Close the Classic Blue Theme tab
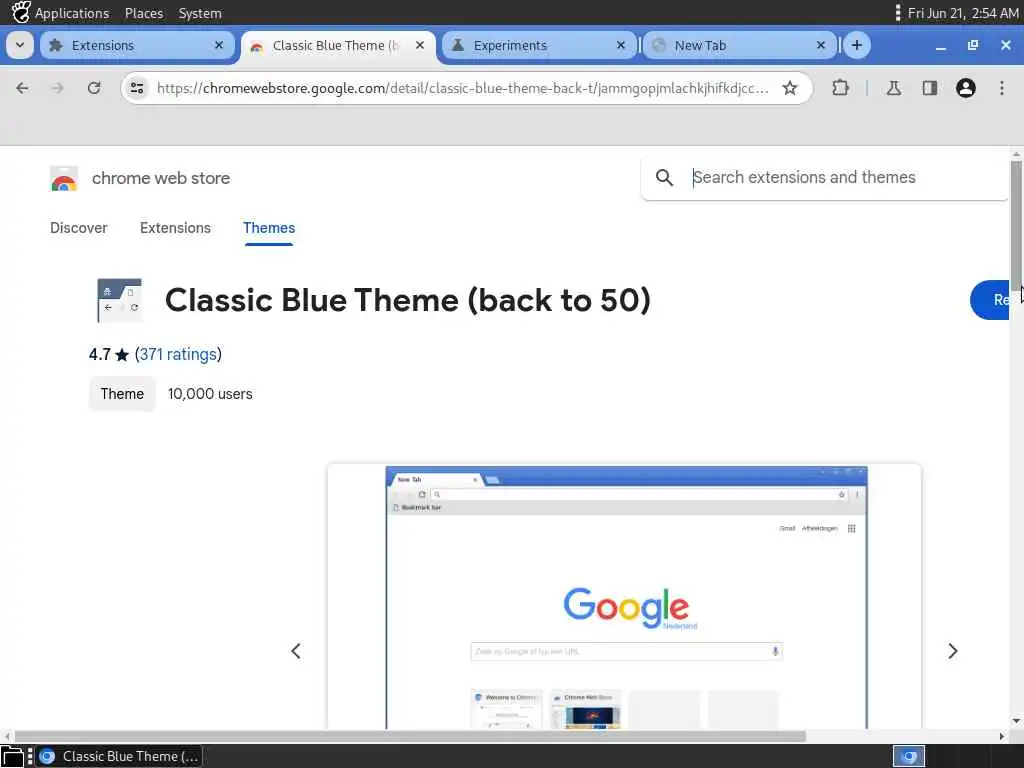 (x=420, y=45)
